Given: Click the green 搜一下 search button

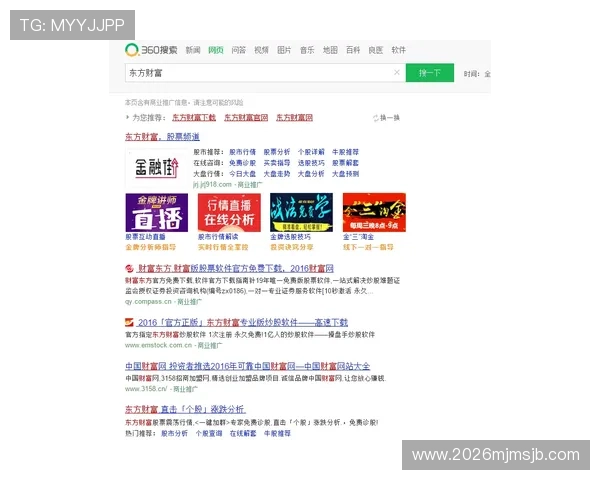Looking at the screenshot, I should tap(430, 73).
